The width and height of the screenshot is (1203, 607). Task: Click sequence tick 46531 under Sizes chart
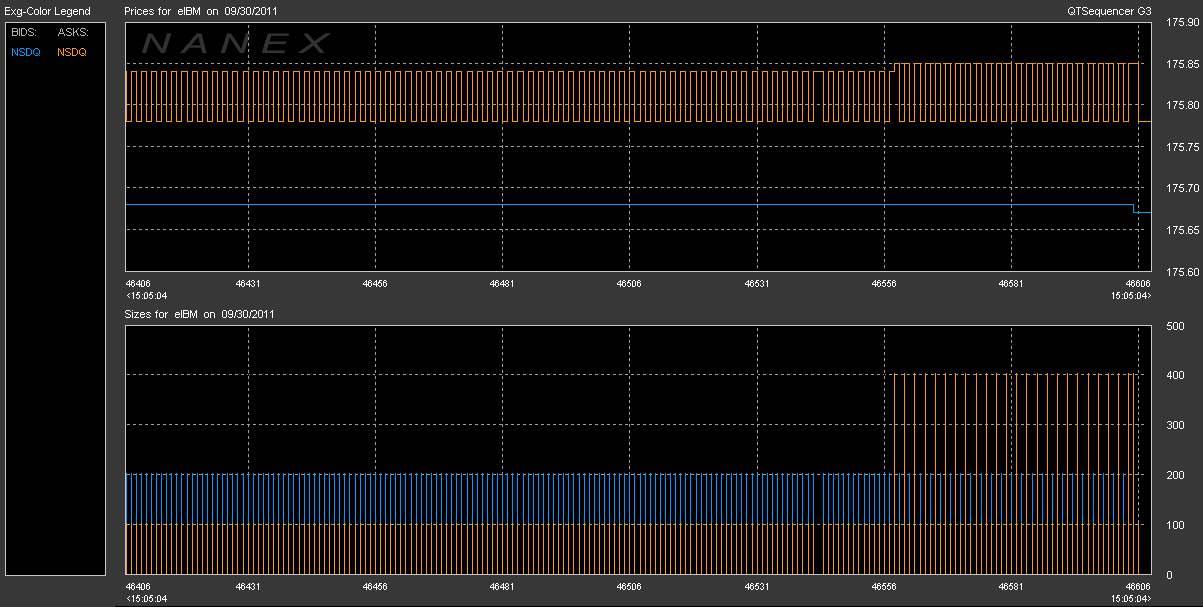pos(757,587)
